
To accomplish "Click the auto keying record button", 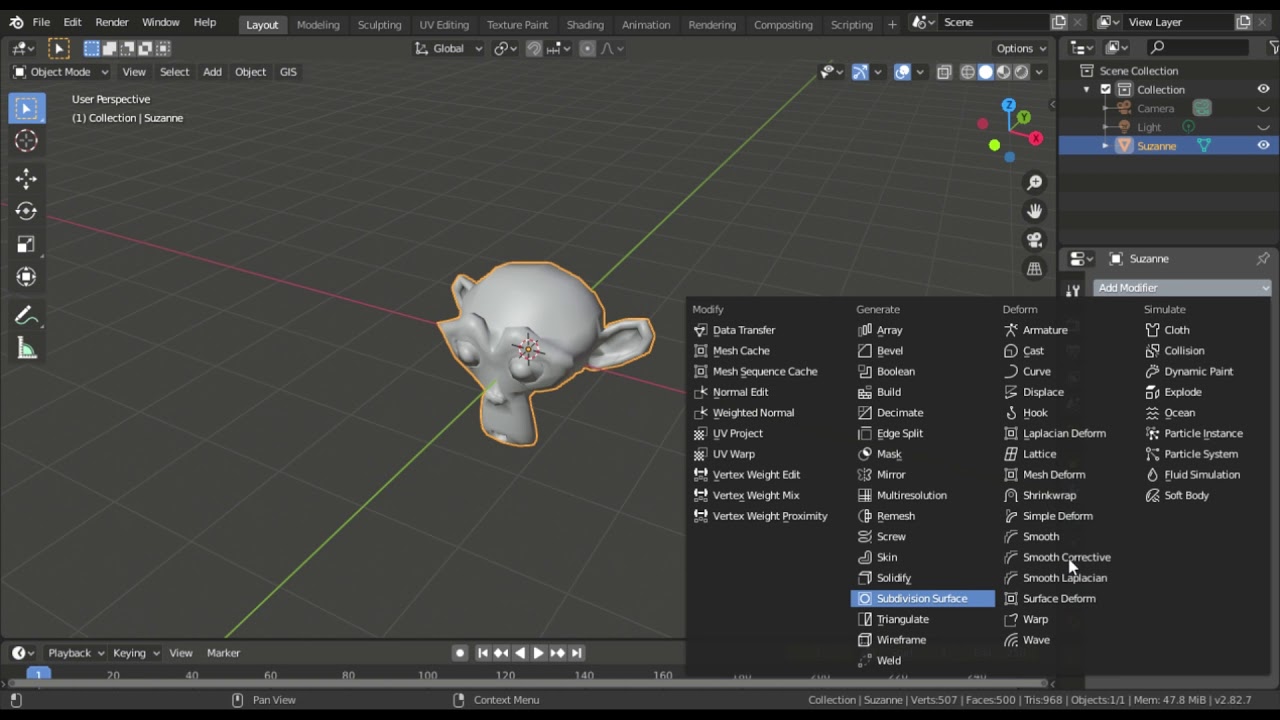I will [460, 653].
